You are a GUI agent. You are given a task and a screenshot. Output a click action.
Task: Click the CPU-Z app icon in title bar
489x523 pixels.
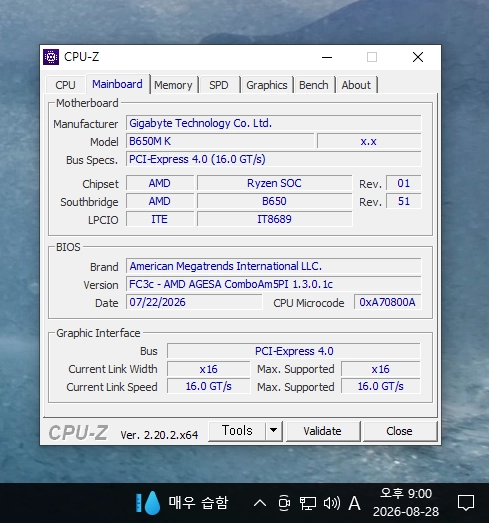coord(51,57)
